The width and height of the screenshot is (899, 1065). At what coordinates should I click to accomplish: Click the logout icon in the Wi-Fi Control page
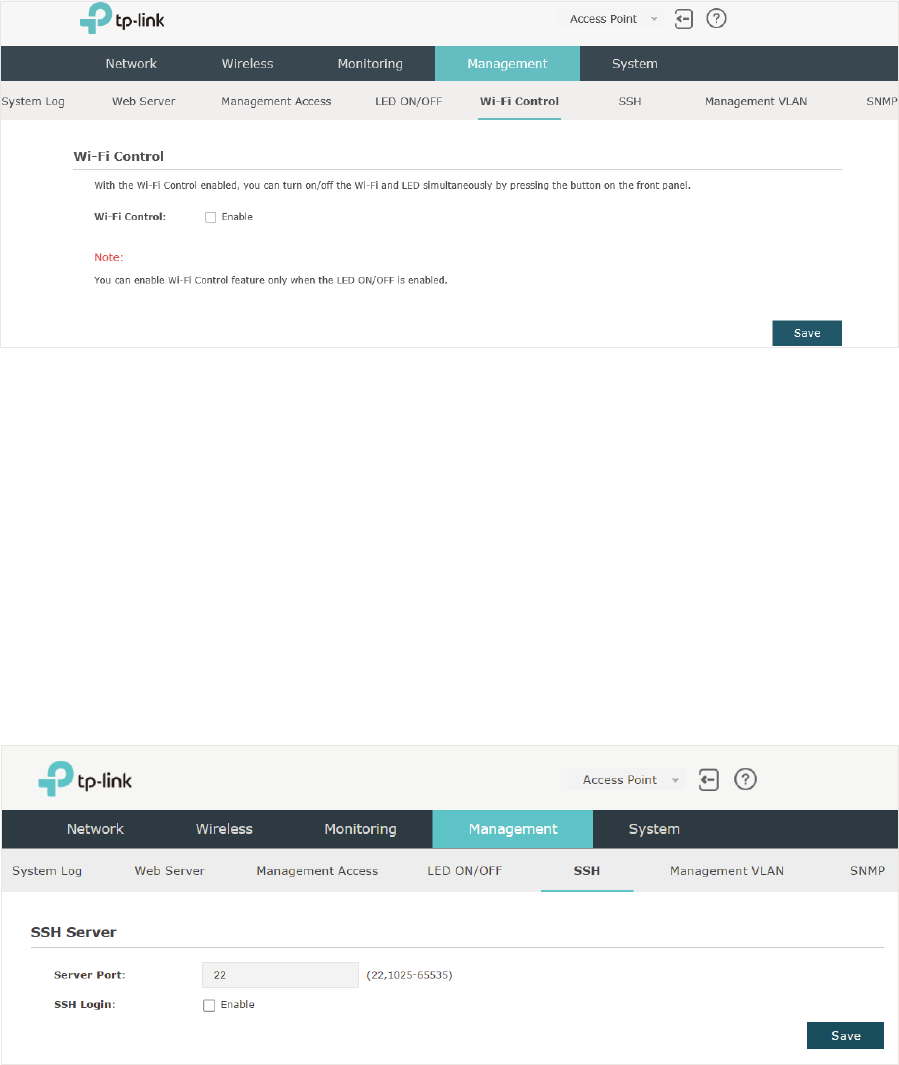684,19
